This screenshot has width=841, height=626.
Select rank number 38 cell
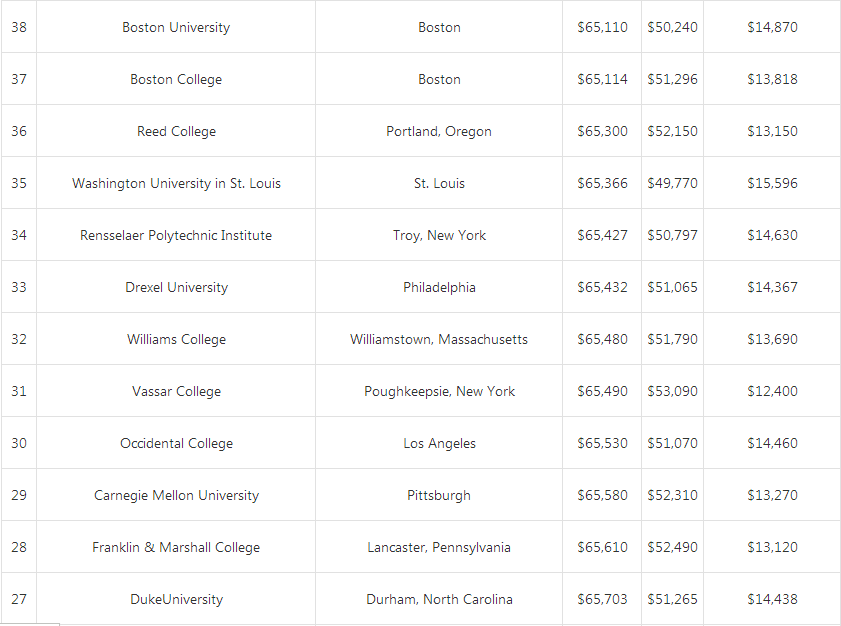click(x=19, y=27)
